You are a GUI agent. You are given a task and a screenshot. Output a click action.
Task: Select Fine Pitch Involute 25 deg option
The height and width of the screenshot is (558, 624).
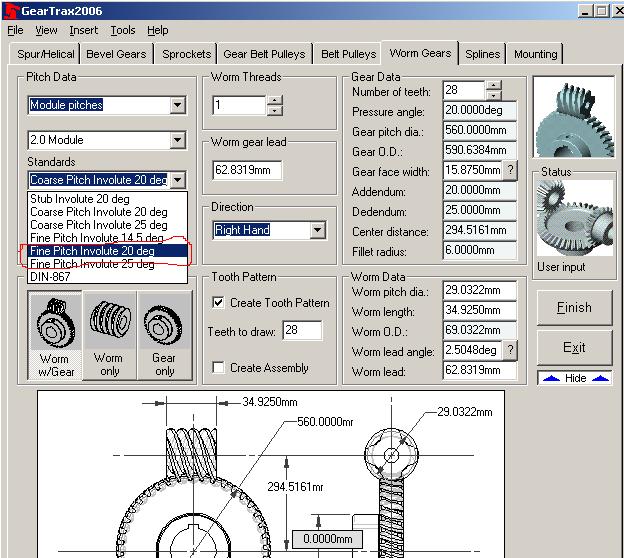(x=107, y=264)
